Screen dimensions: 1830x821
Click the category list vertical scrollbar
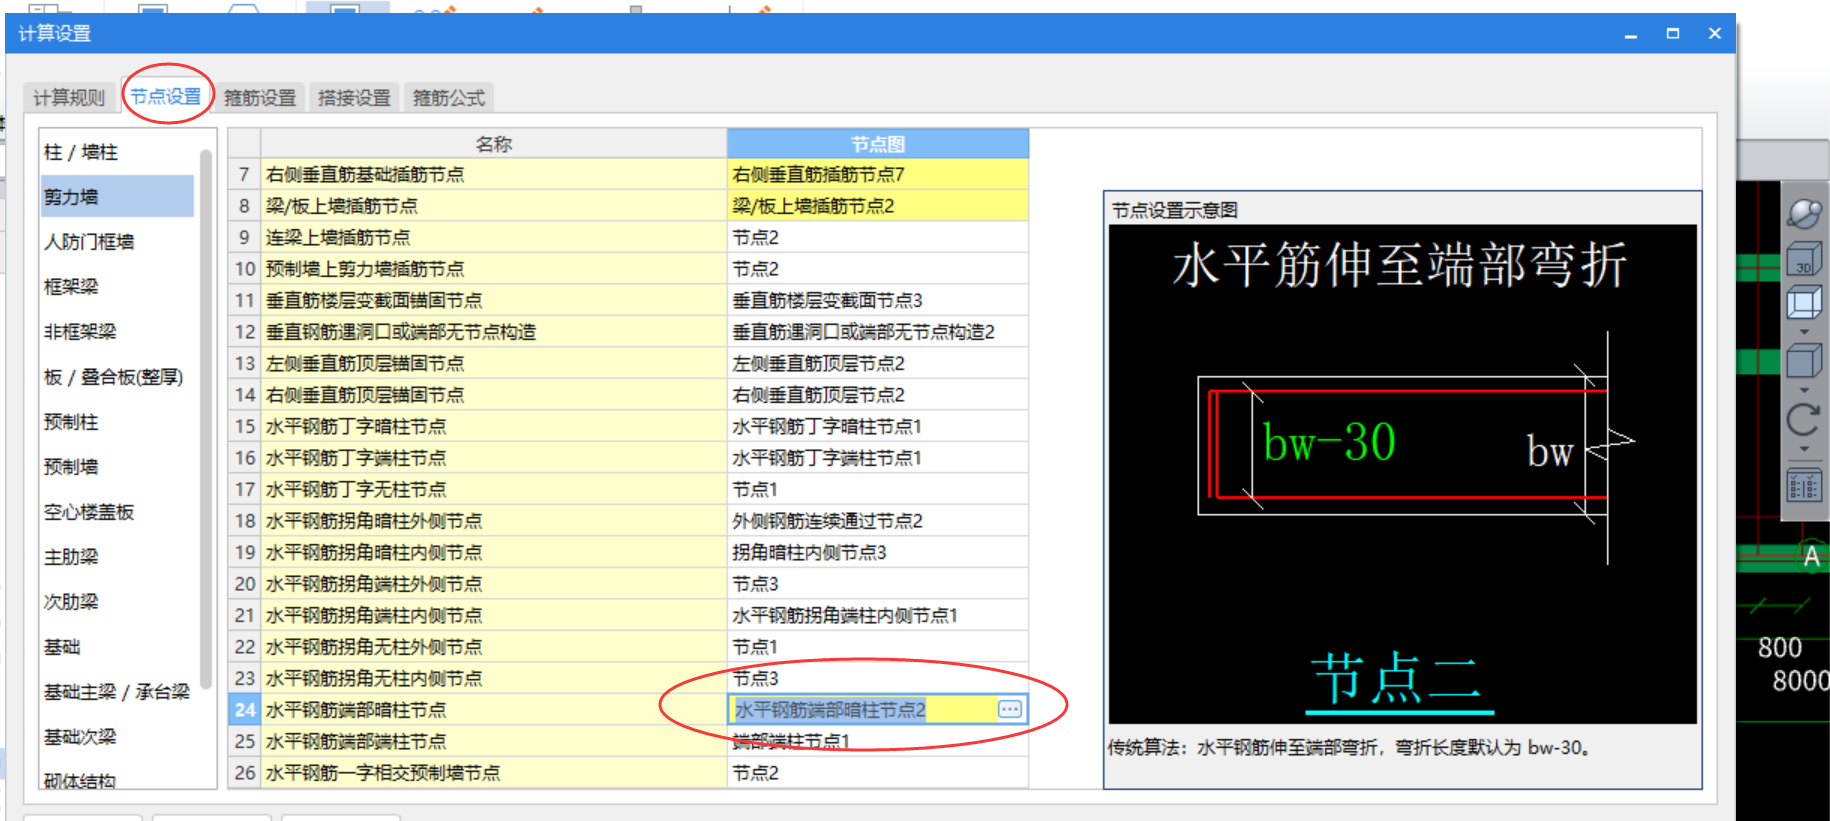pos(206,418)
